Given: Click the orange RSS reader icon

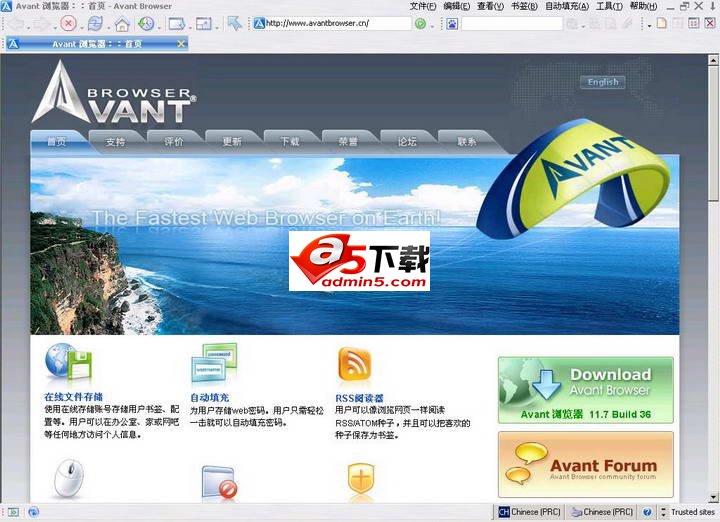Looking at the screenshot, I should [354, 365].
